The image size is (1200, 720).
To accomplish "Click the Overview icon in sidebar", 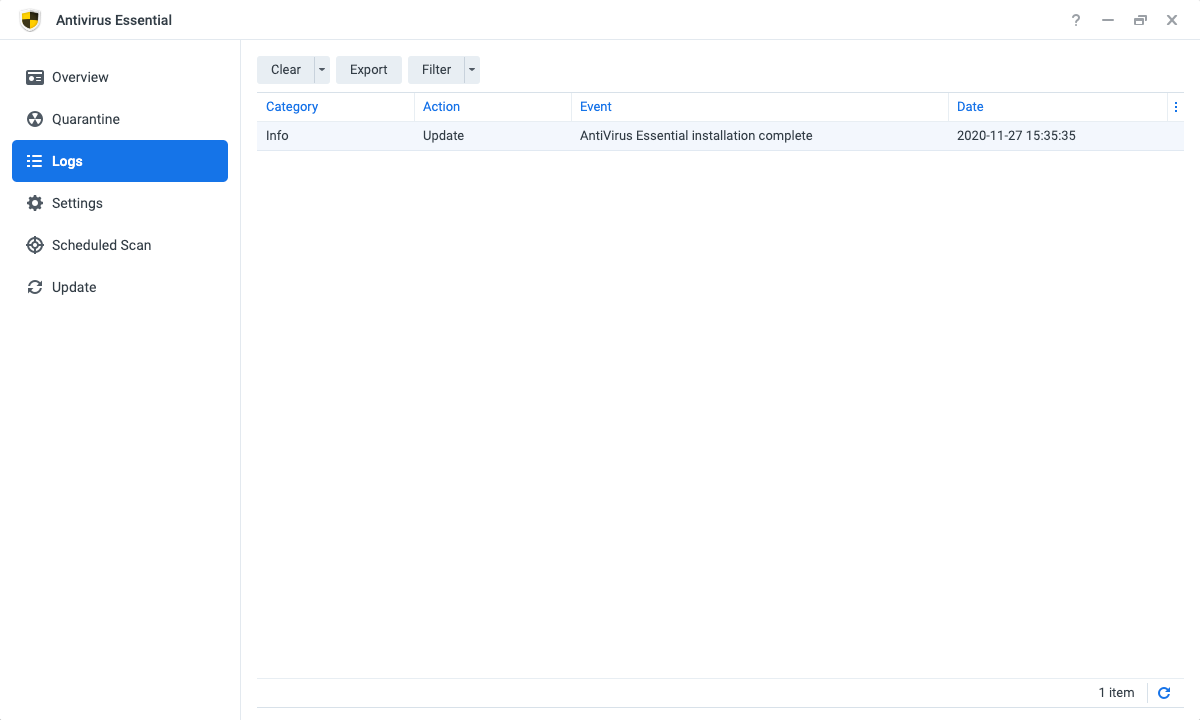I will click(35, 77).
